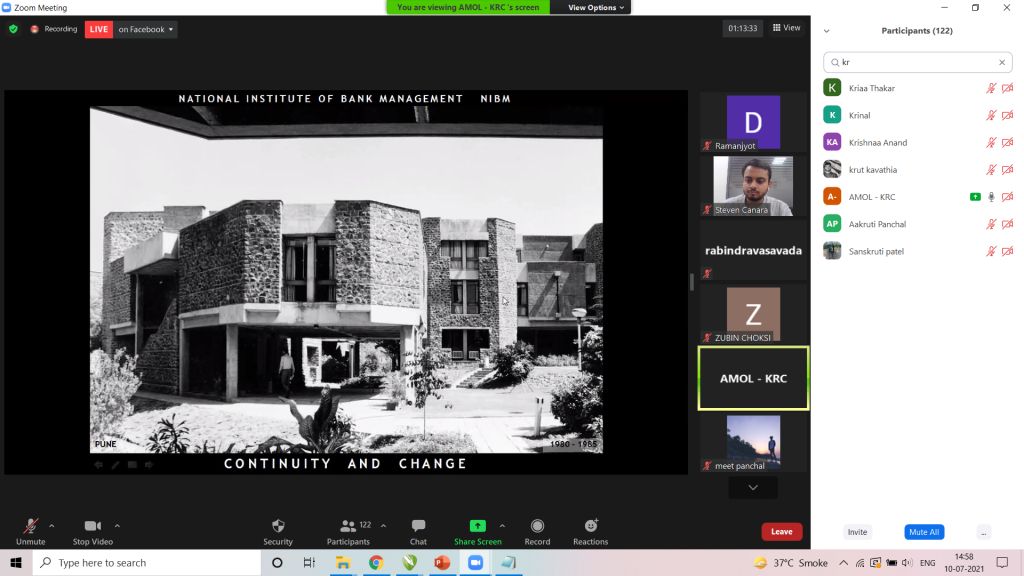The image size is (1024, 576).
Task: Open the Chat bubble icon
Action: click(x=418, y=526)
